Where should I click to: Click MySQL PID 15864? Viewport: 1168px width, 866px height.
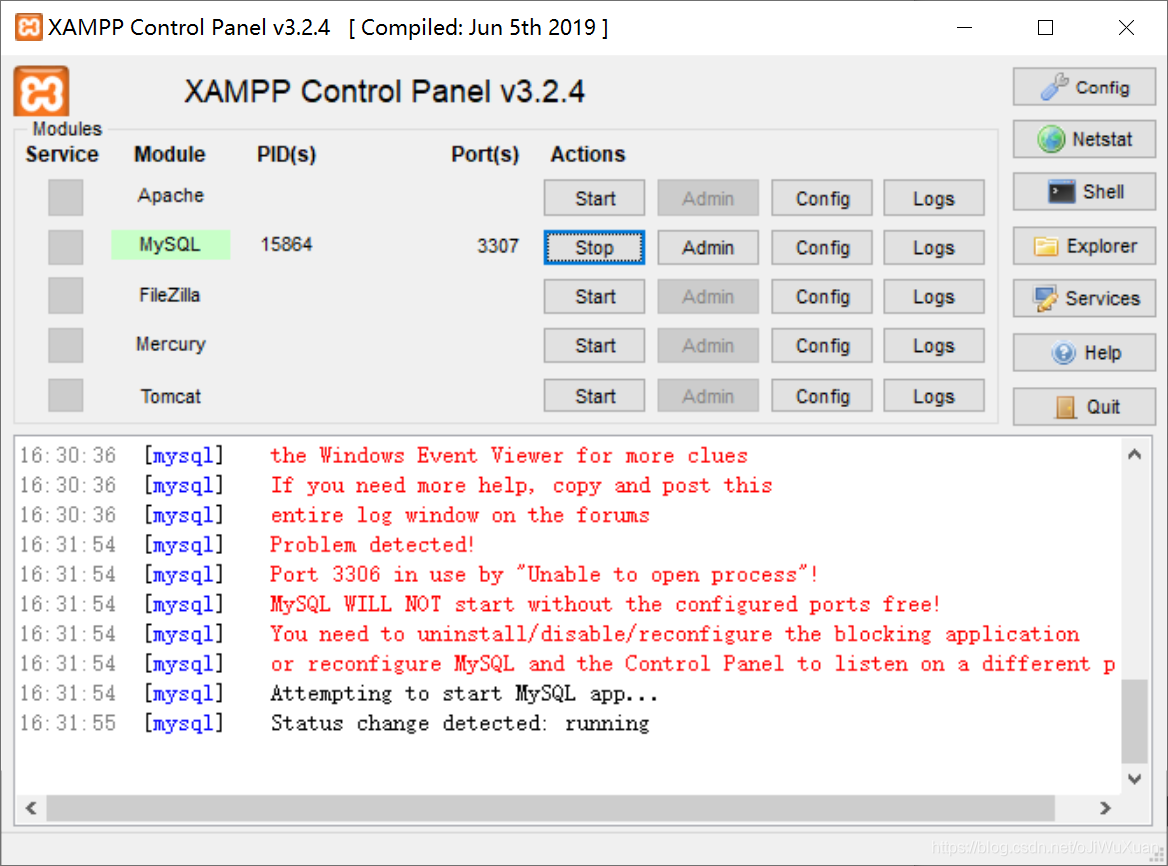click(x=286, y=244)
